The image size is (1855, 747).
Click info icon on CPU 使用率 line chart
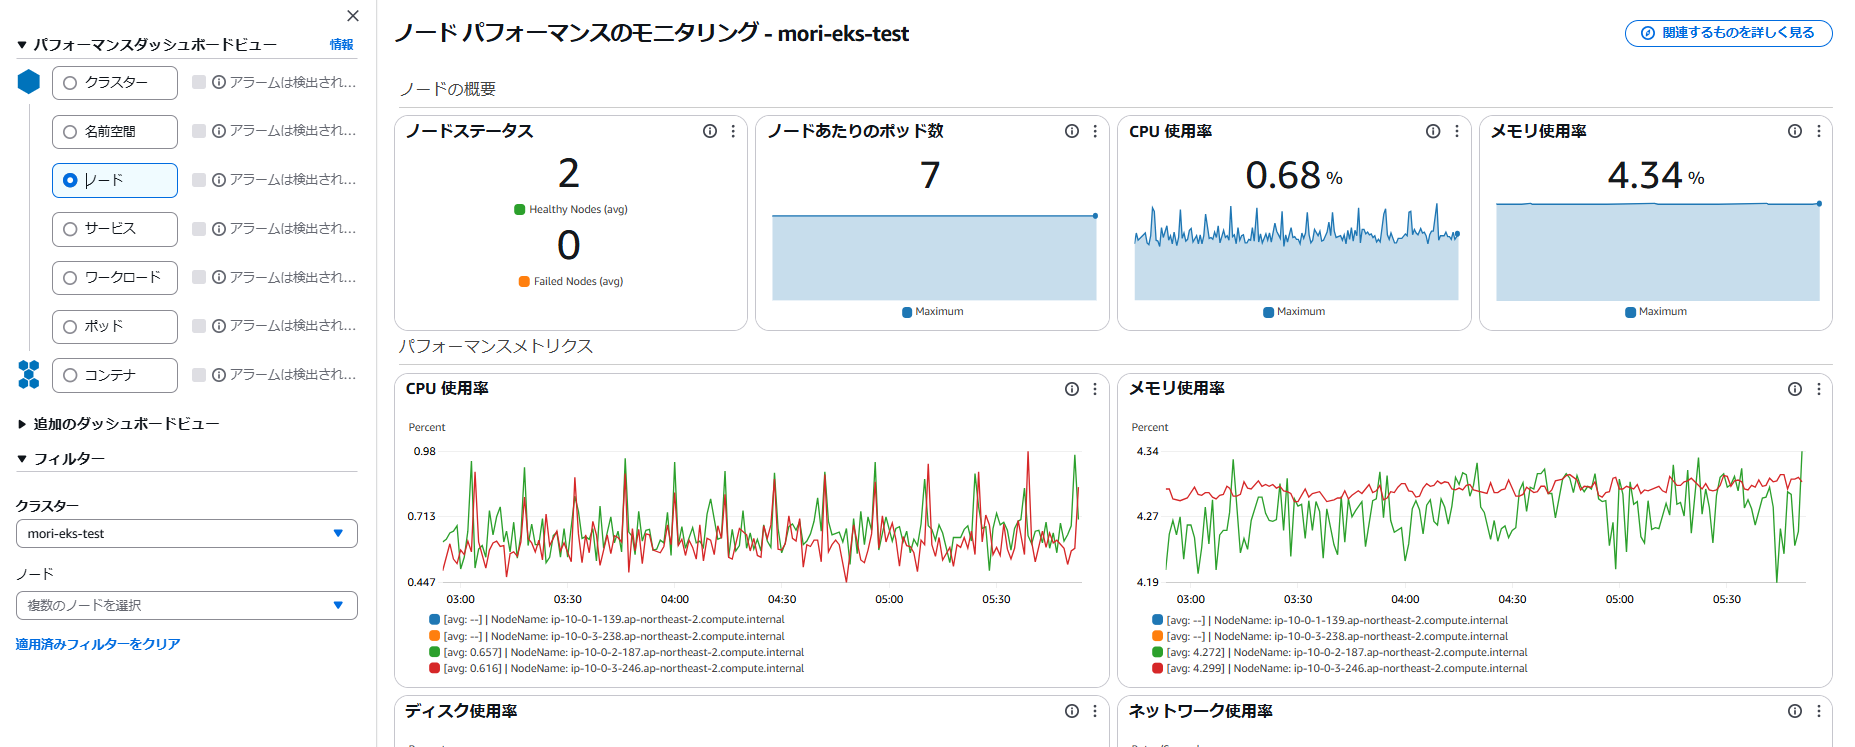[x=1072, y=389]
